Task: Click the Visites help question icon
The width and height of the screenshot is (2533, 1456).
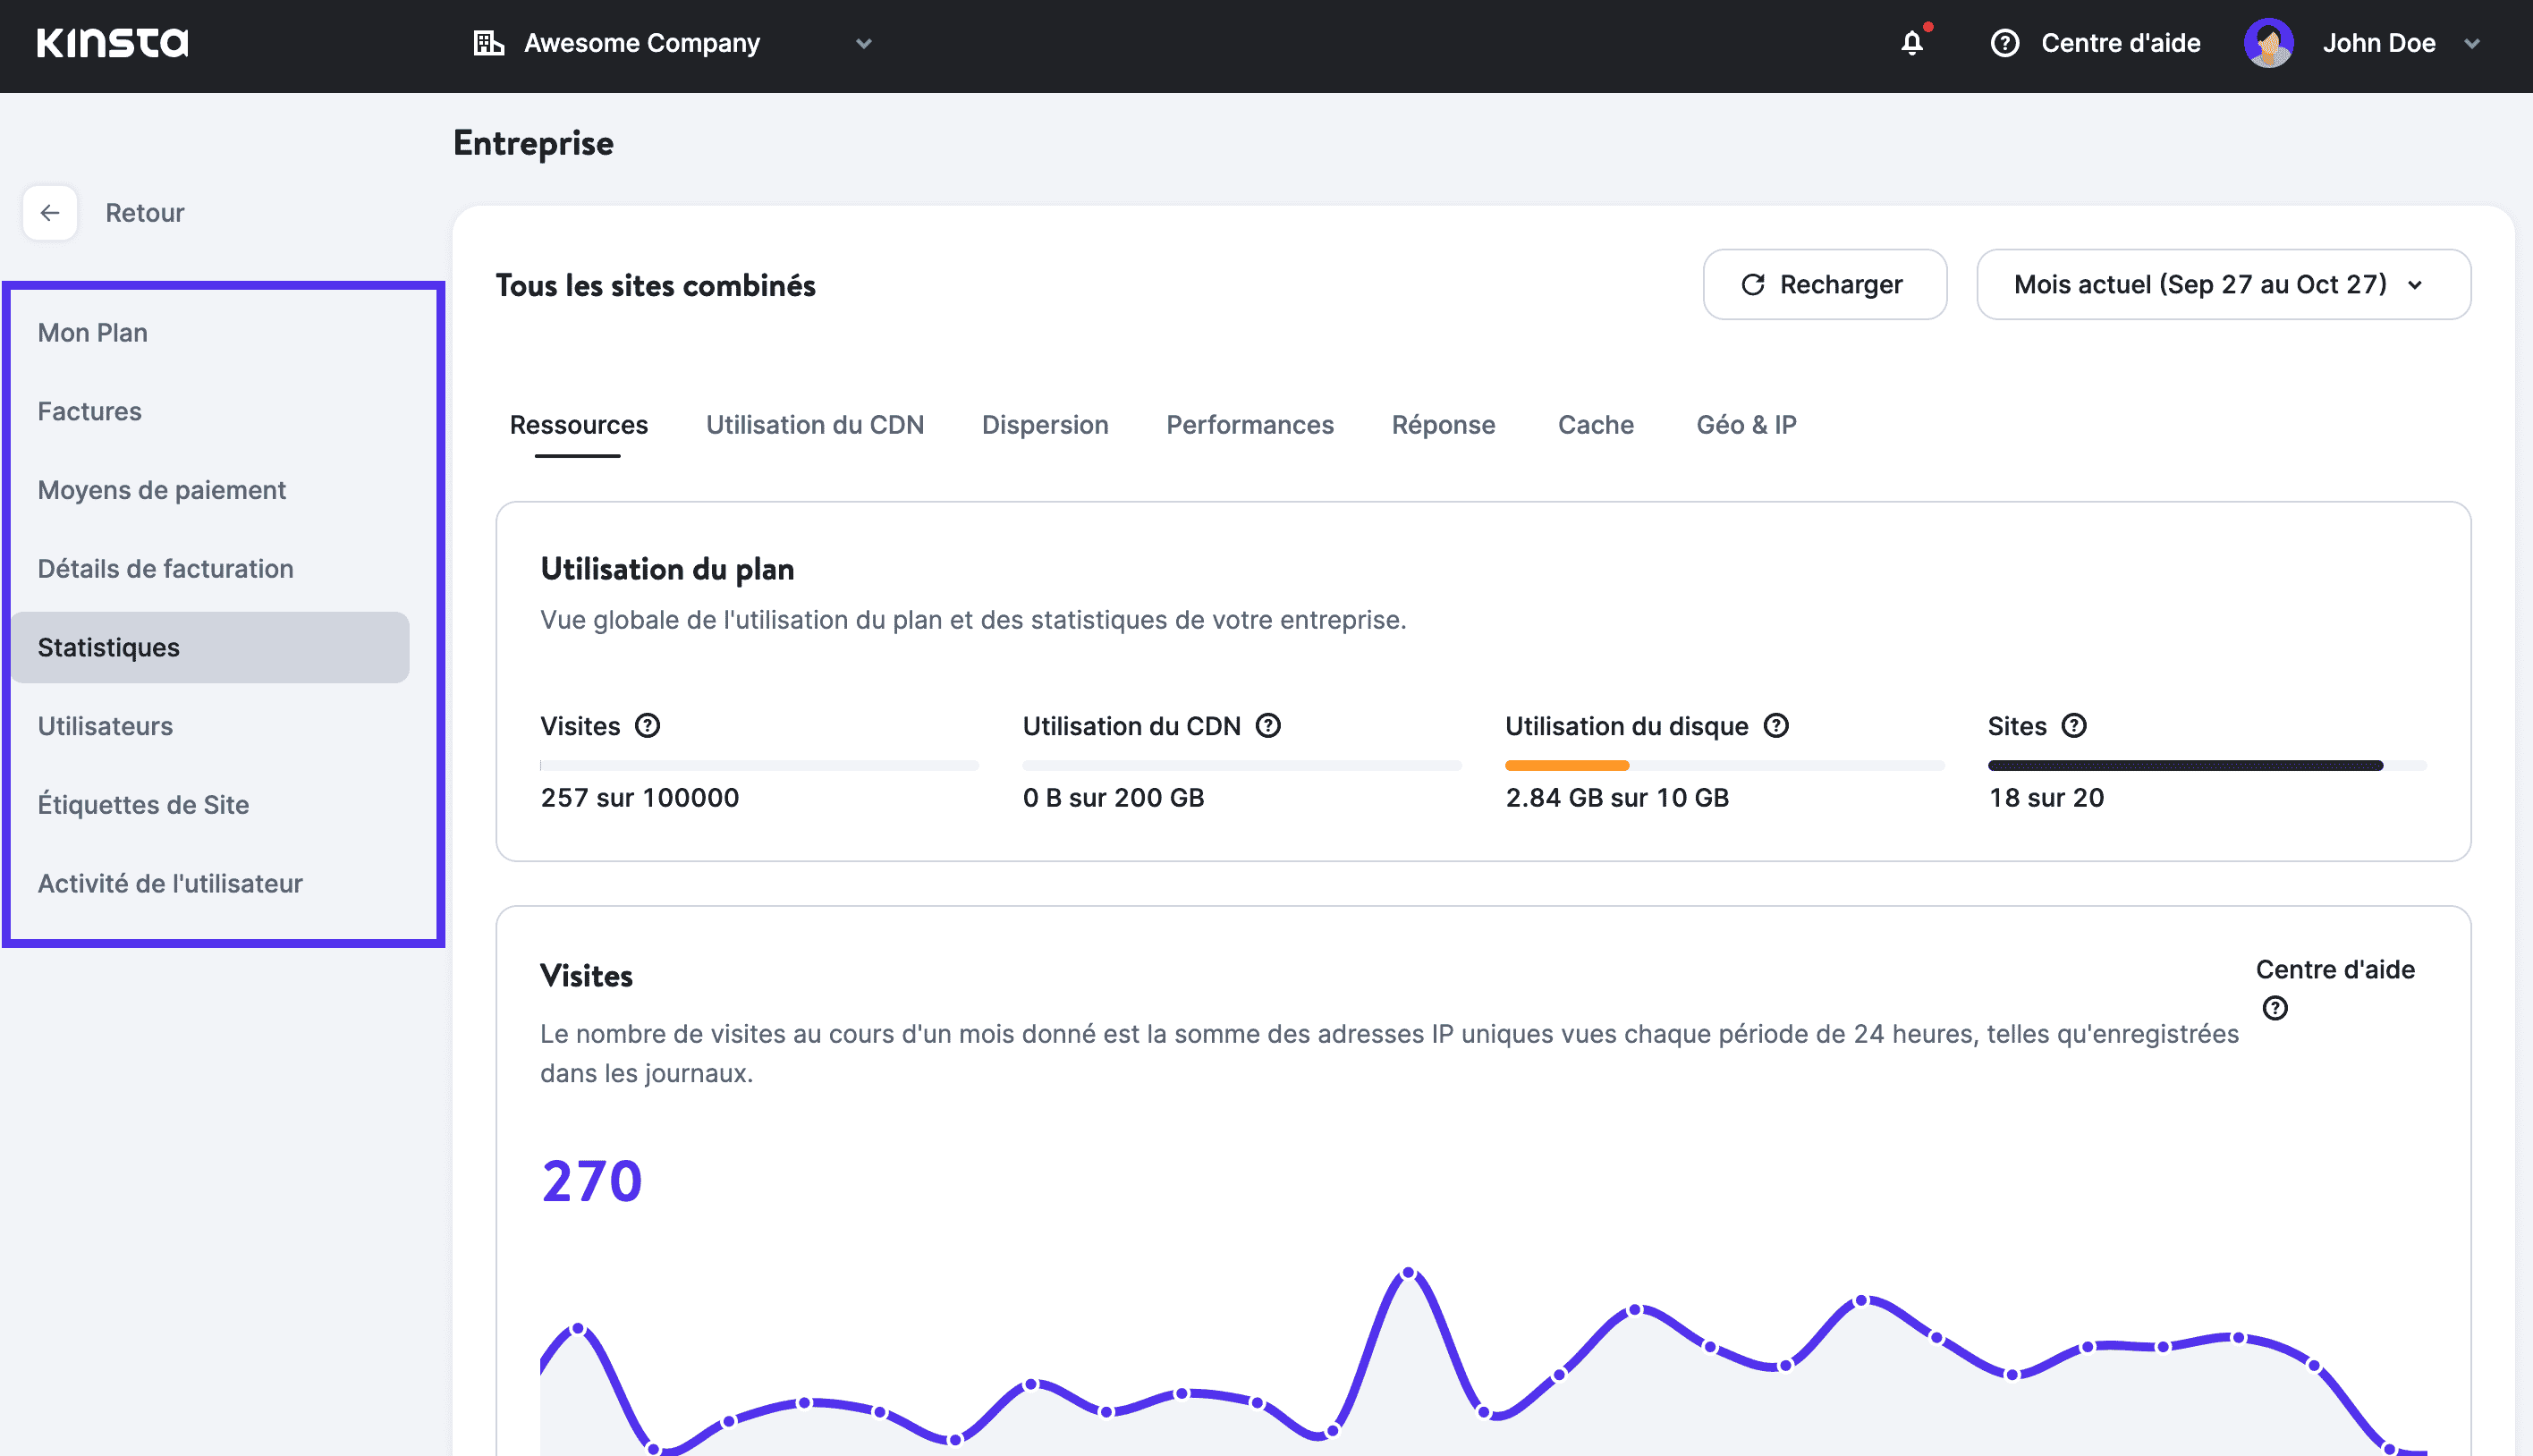Action: pyautogui.click(x=647, y=726)
